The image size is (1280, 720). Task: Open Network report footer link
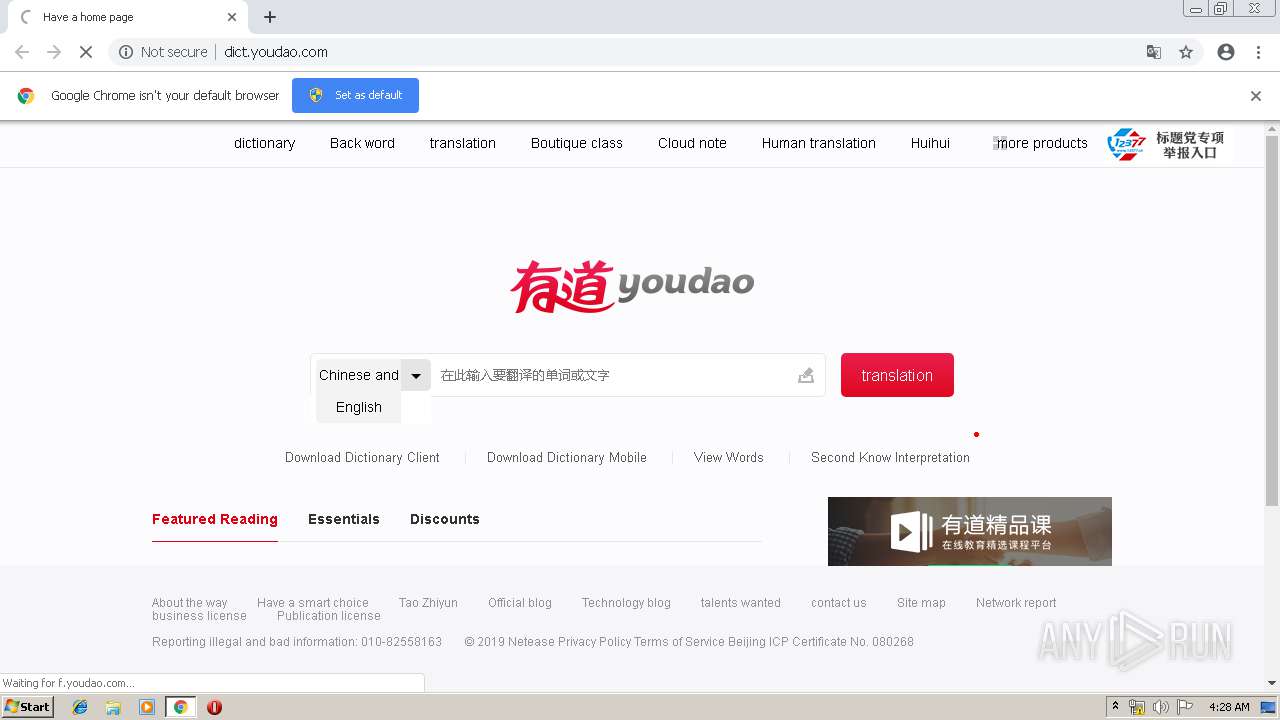tap(1016, 603)
